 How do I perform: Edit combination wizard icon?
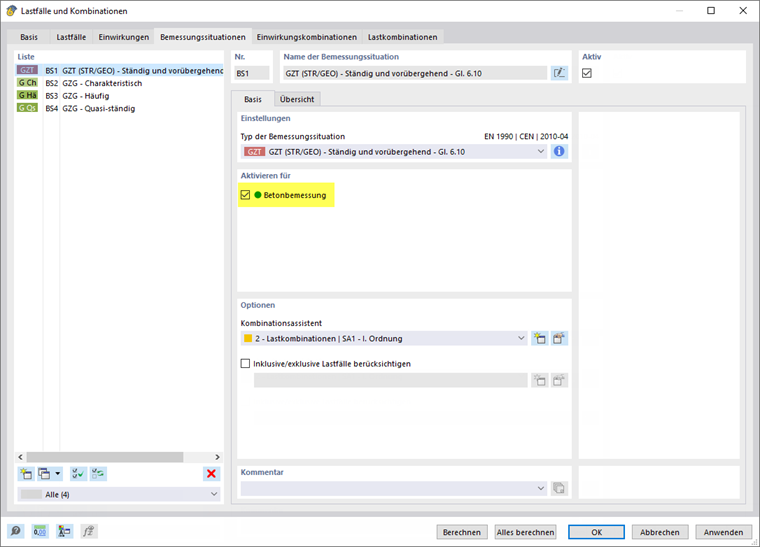pos(559,338)
